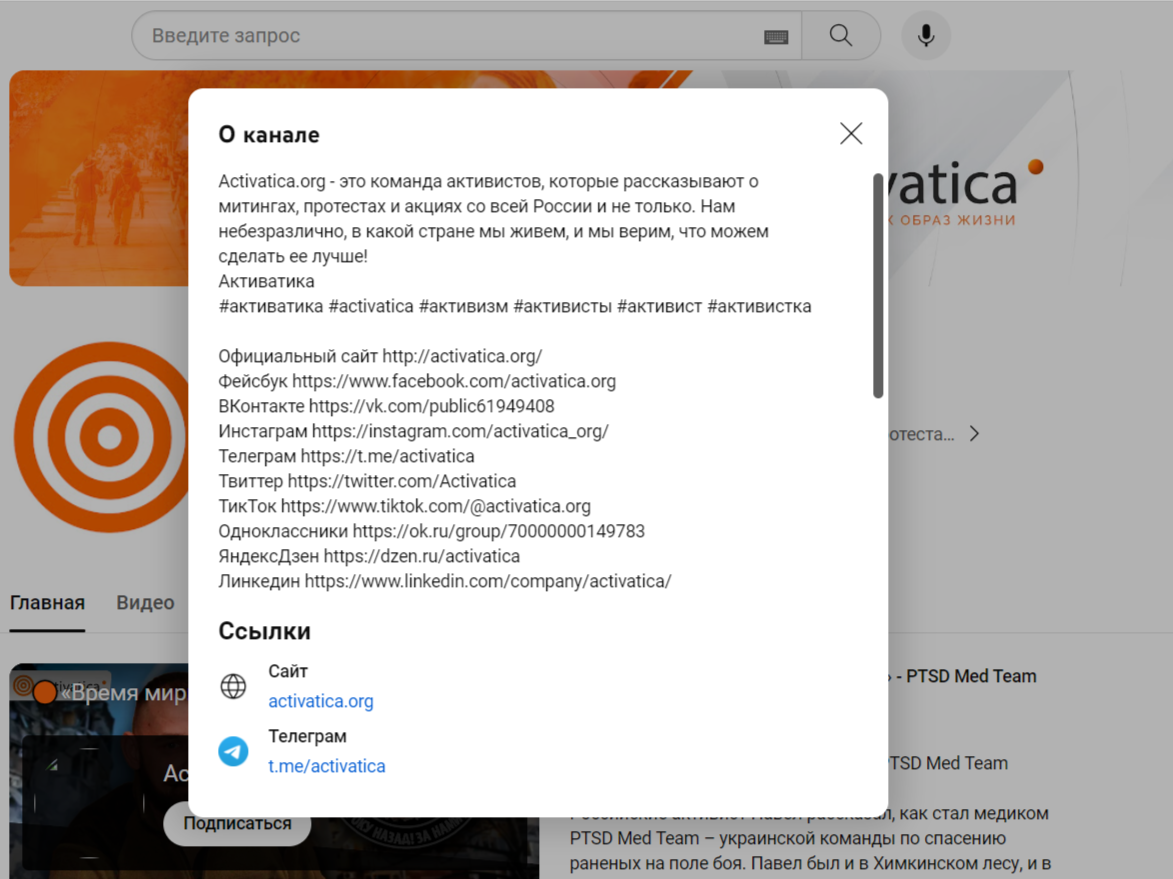Open the t.me/activatica Telegram link

coord(327,766)
